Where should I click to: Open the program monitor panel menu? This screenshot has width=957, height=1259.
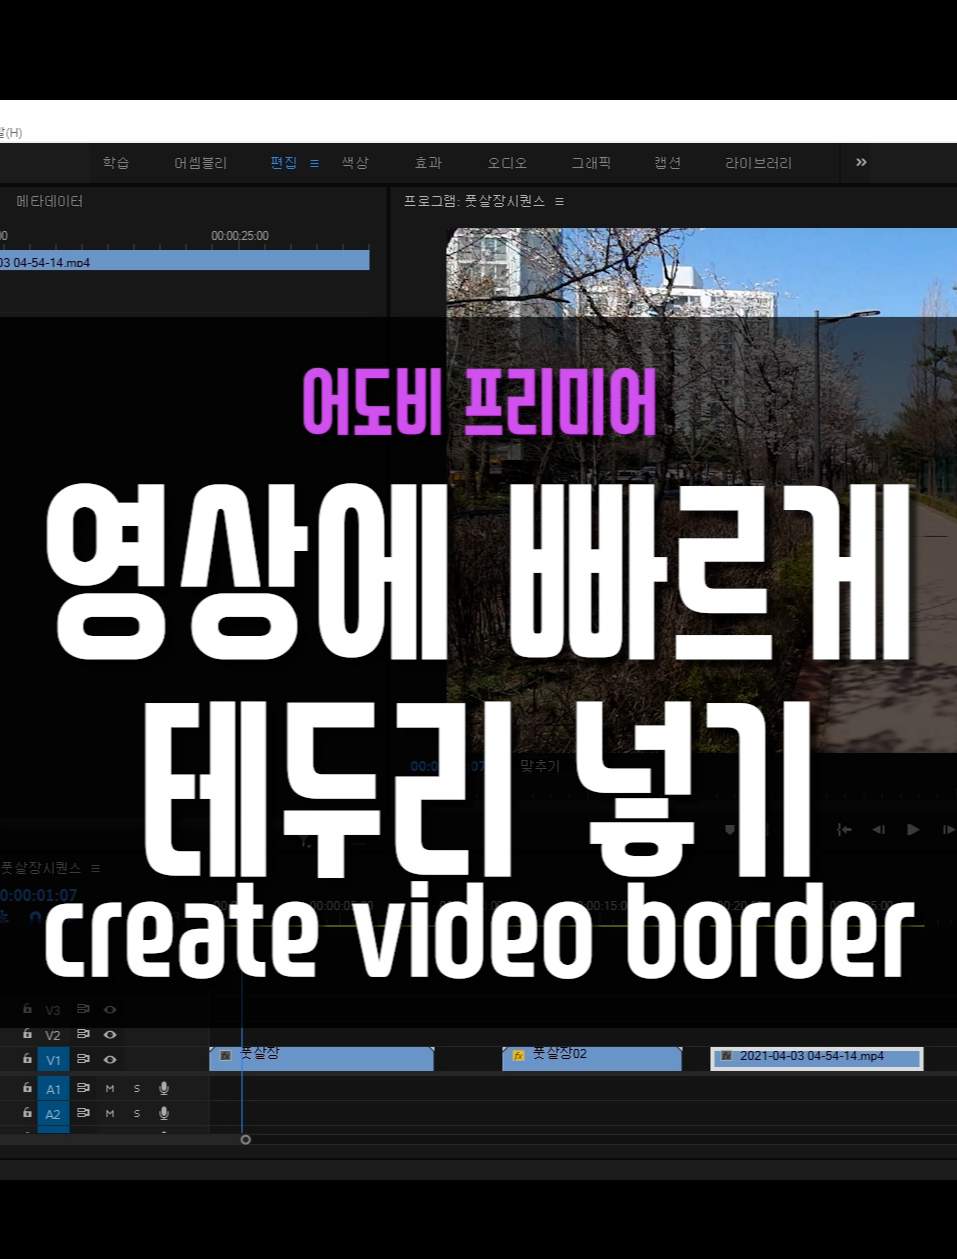[x=559, y=201]
